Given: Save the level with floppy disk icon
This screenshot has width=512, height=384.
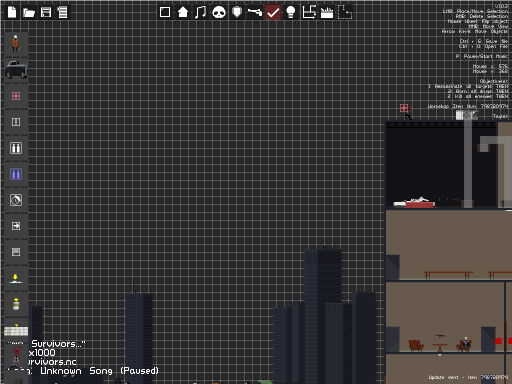Looking at the screenshot, I should (46, 12).
